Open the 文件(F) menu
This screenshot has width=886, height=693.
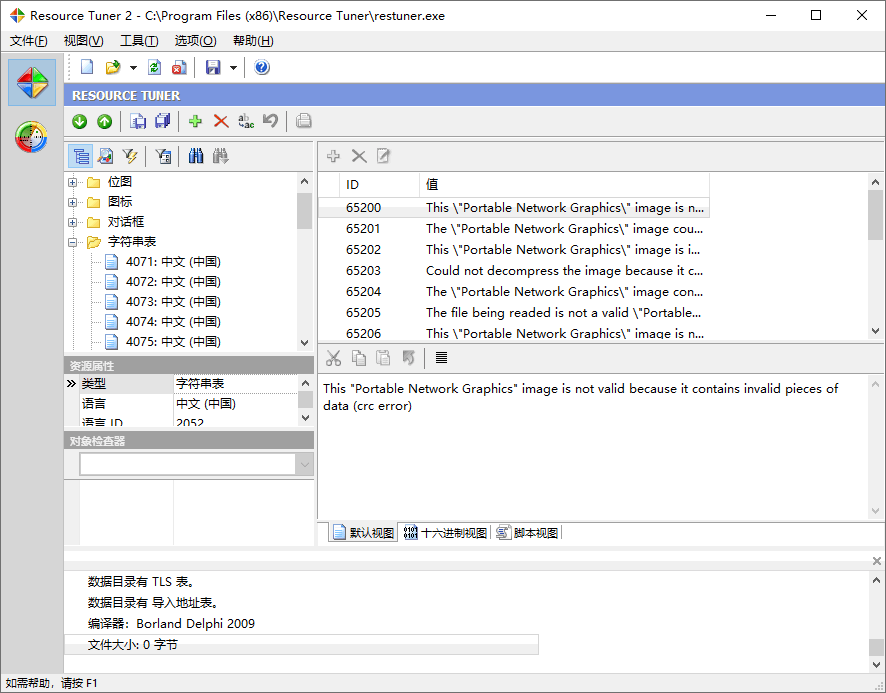click(x=29, y=41)
